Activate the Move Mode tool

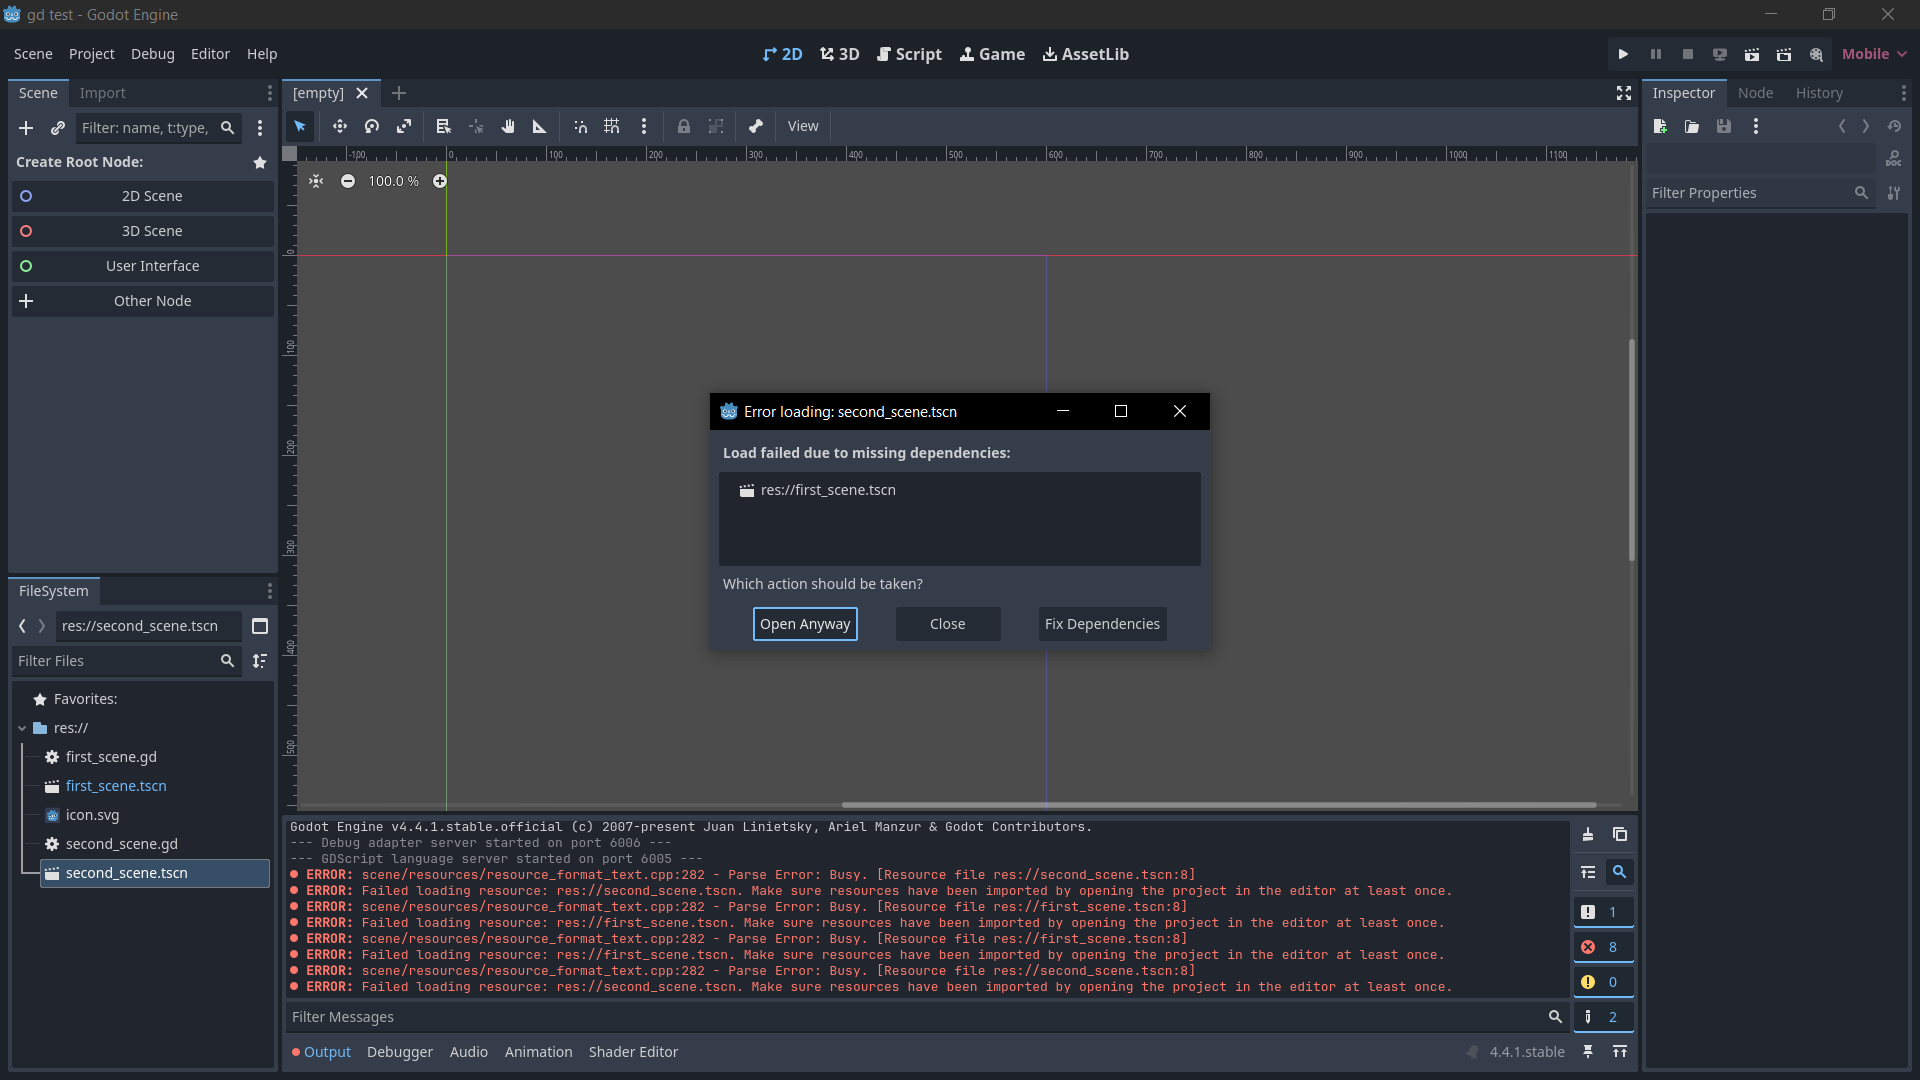coord(340,127)
